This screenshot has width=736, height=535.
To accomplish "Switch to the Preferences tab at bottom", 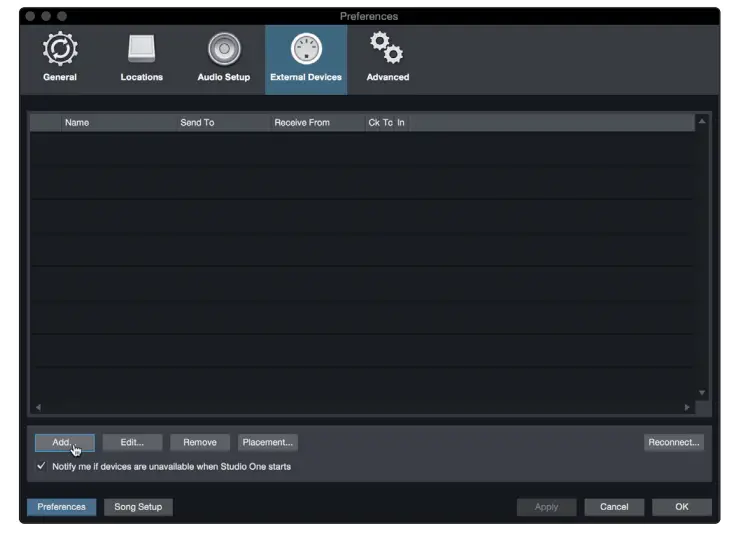I will pyautogui.click(x=61, y=507).
